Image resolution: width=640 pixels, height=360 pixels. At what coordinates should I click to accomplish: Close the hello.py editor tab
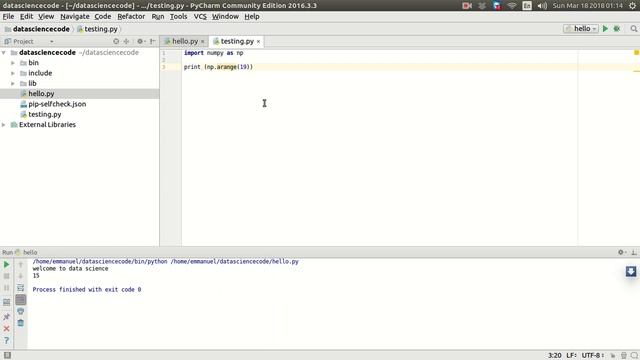tap(202, 42)
